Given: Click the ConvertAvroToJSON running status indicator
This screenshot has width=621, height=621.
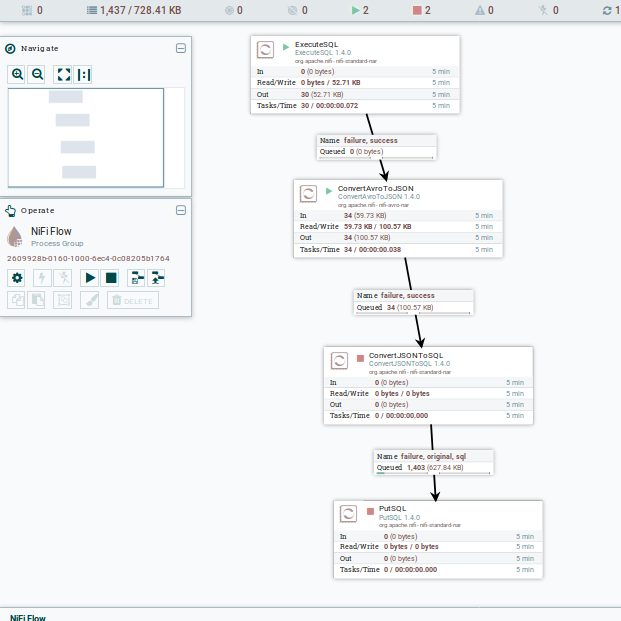Looking at the screenshot, I should point(329,191).
